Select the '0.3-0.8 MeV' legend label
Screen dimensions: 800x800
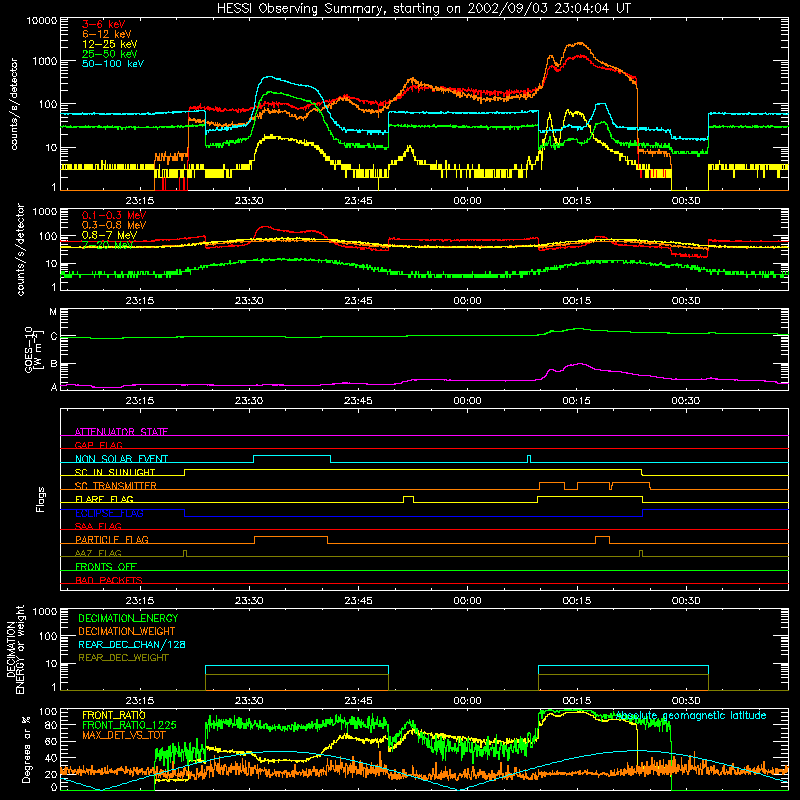pos(114,225)
